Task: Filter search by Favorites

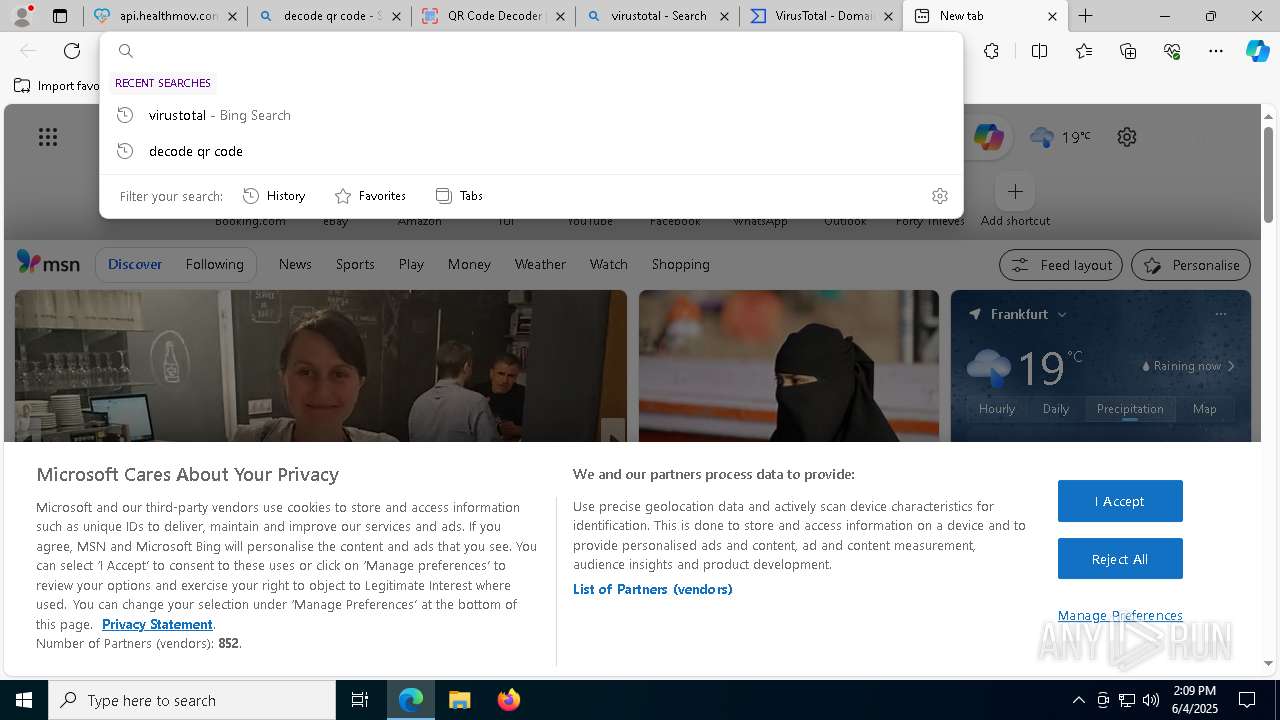Action: tap(370, 196)
